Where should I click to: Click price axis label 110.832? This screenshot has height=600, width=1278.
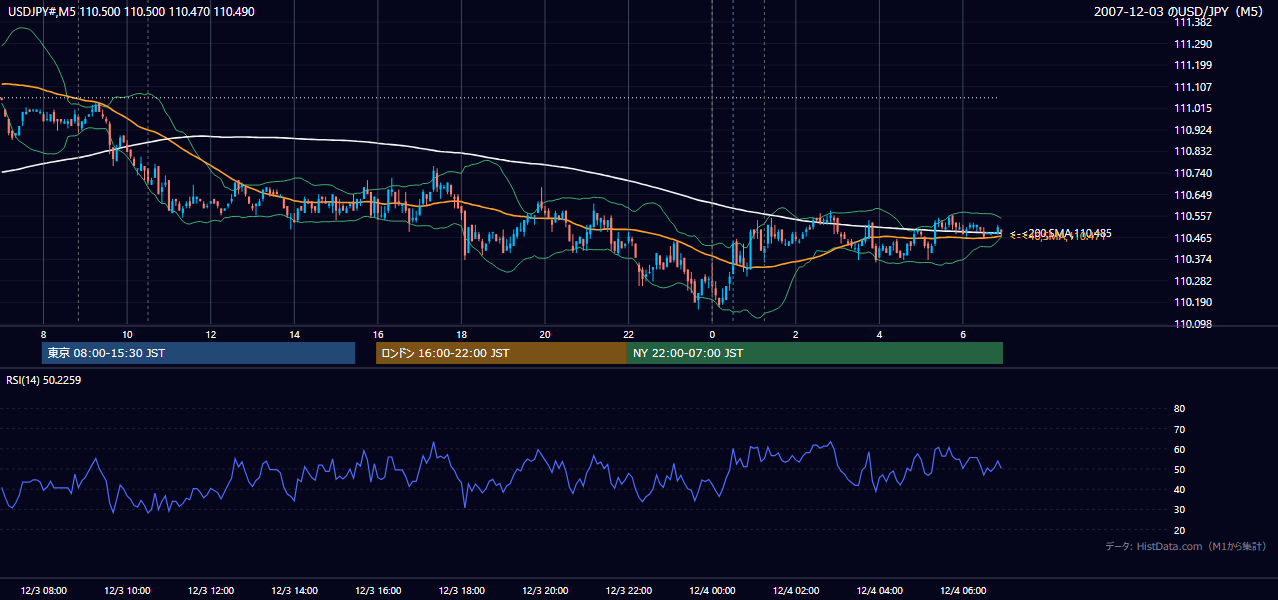(x=1193, y=151)
